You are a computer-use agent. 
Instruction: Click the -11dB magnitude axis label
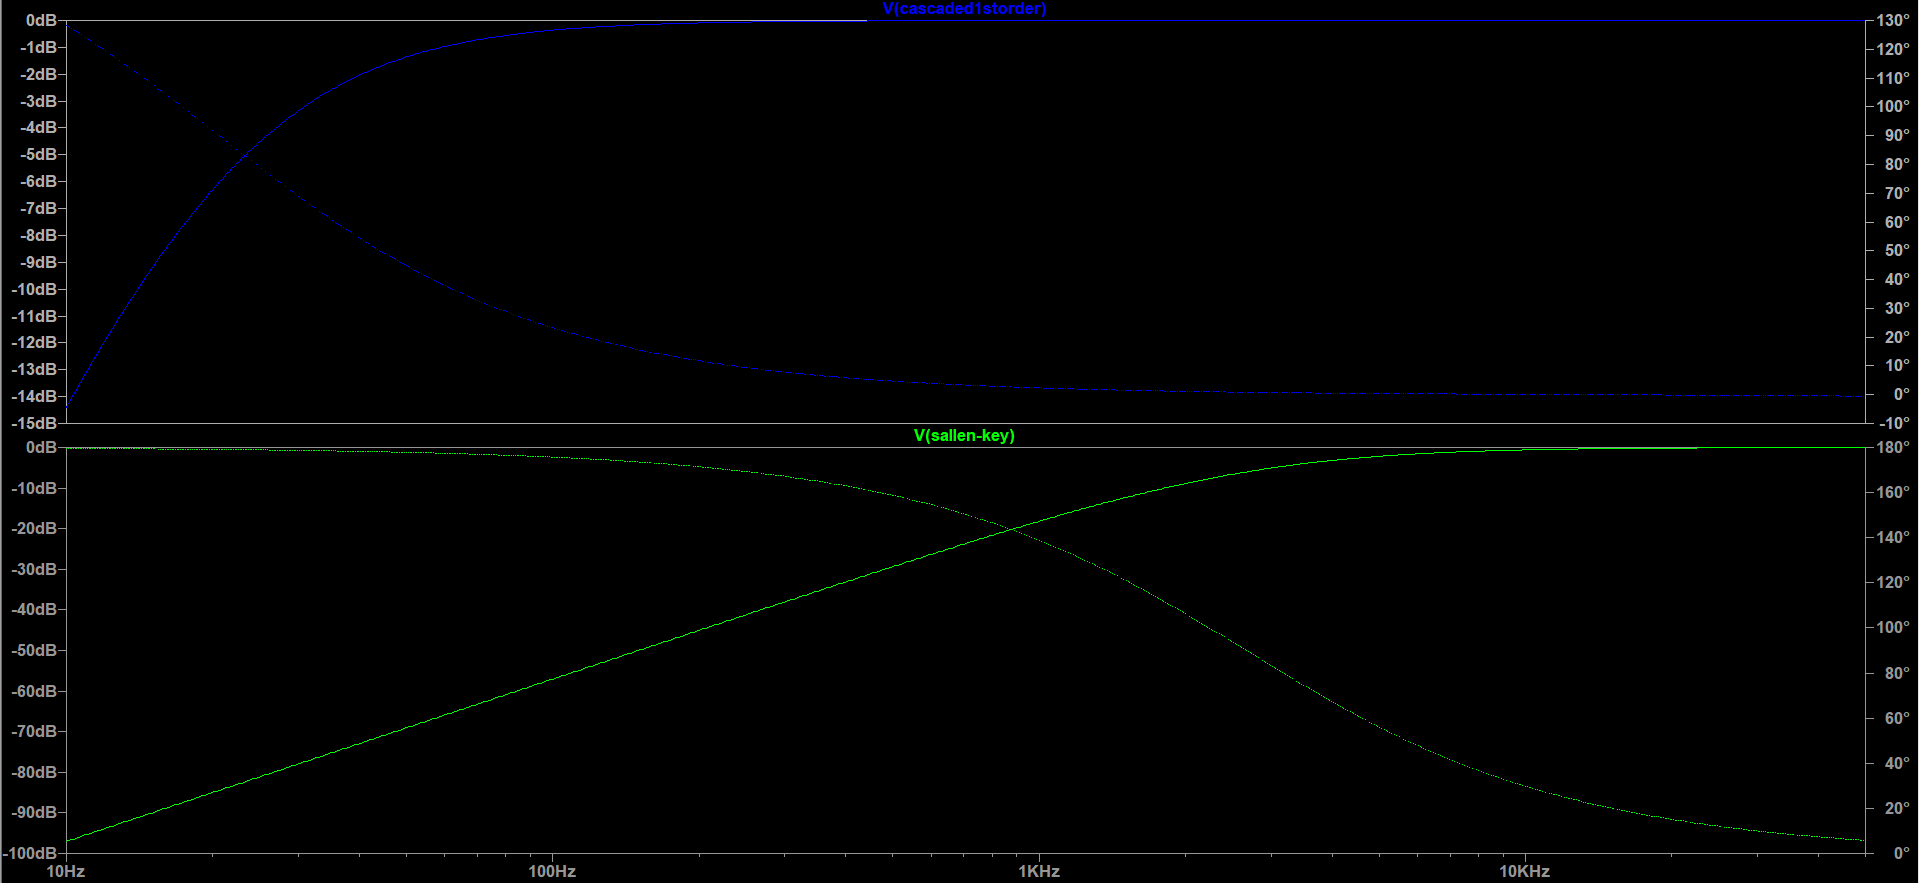pyautogui.click(x=34, y=316)
